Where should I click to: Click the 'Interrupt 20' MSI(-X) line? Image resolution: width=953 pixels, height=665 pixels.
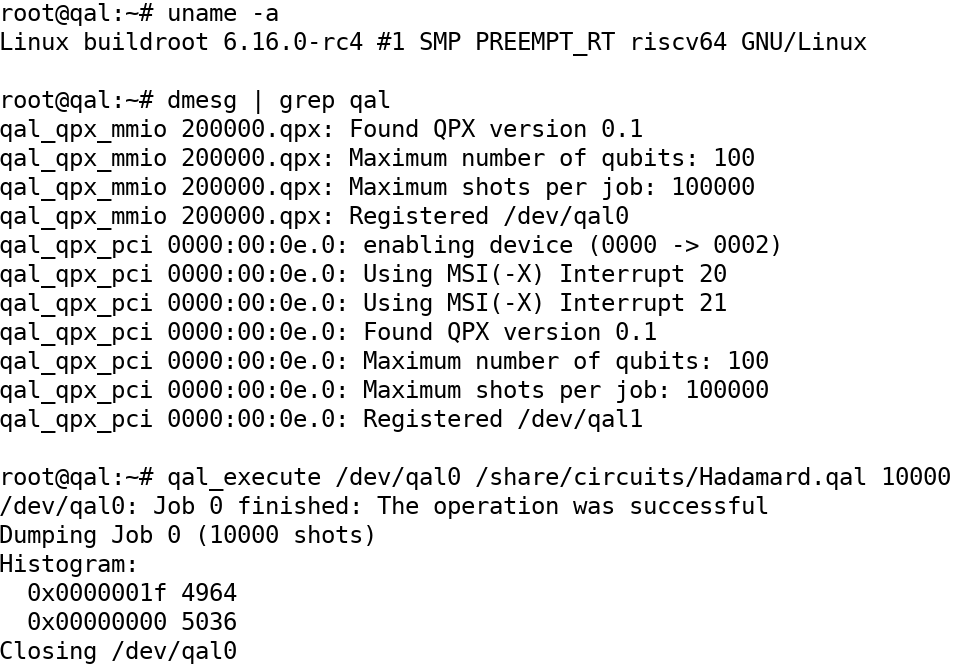click(545, 274)
